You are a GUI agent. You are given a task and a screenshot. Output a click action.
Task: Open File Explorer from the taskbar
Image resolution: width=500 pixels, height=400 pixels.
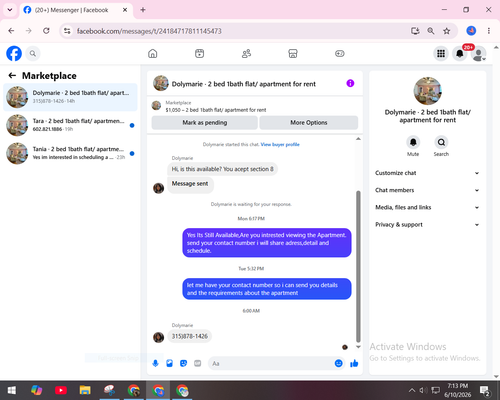tap(85, 390)
